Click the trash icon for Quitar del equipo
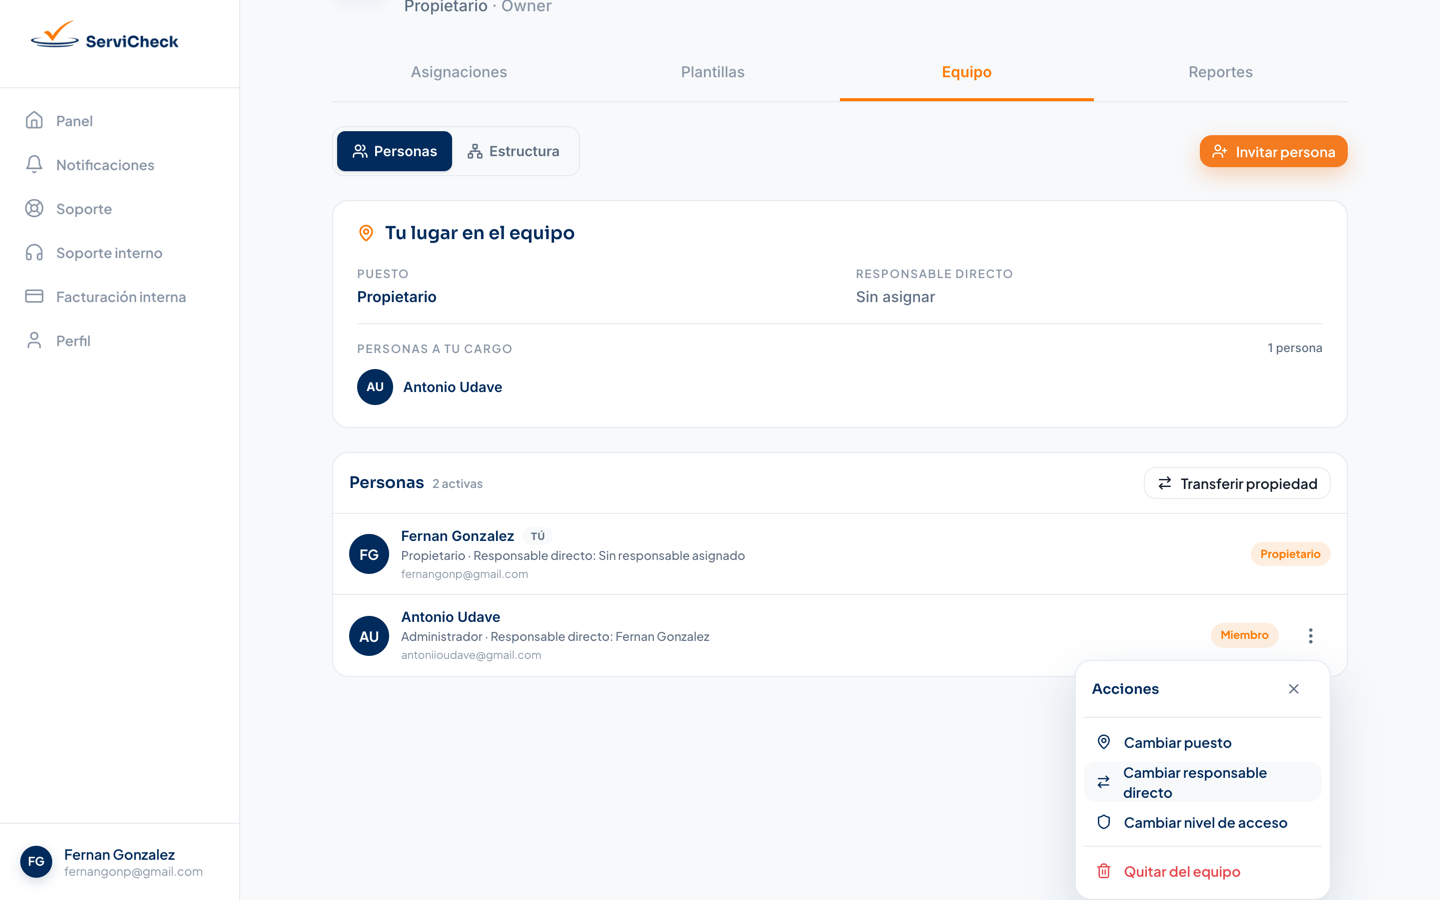1440x900 pixels. (x=1104, y=871)
